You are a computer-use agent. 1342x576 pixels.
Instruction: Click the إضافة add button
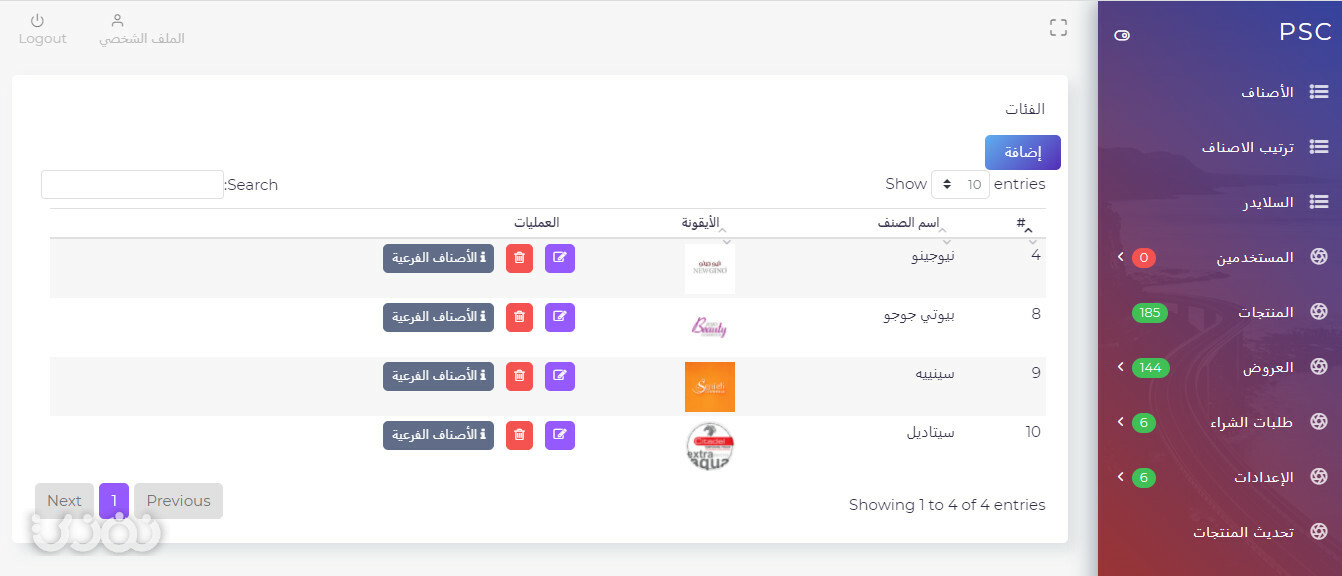(1023, 152)
